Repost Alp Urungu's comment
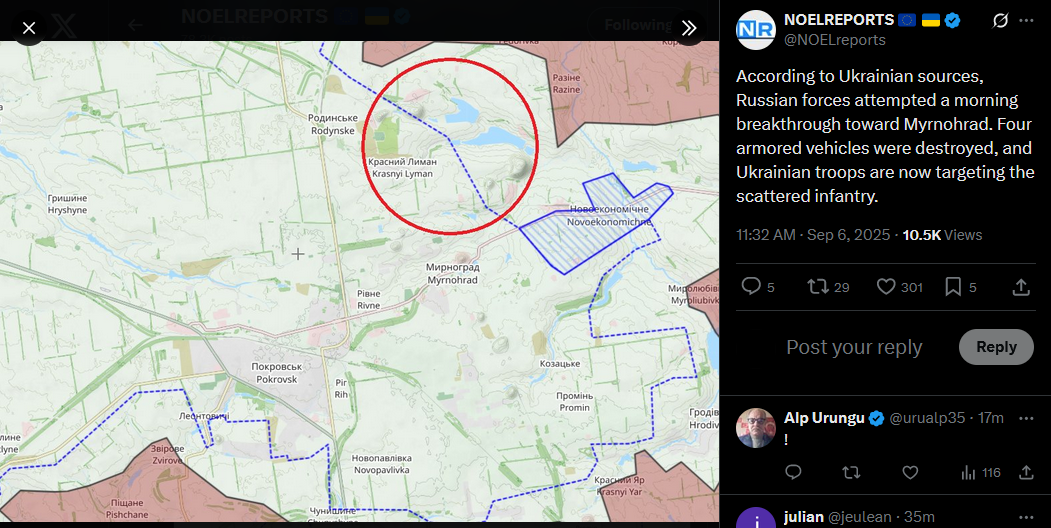The height and width of the screenshot is (528, 1051). tap(851, 472)
